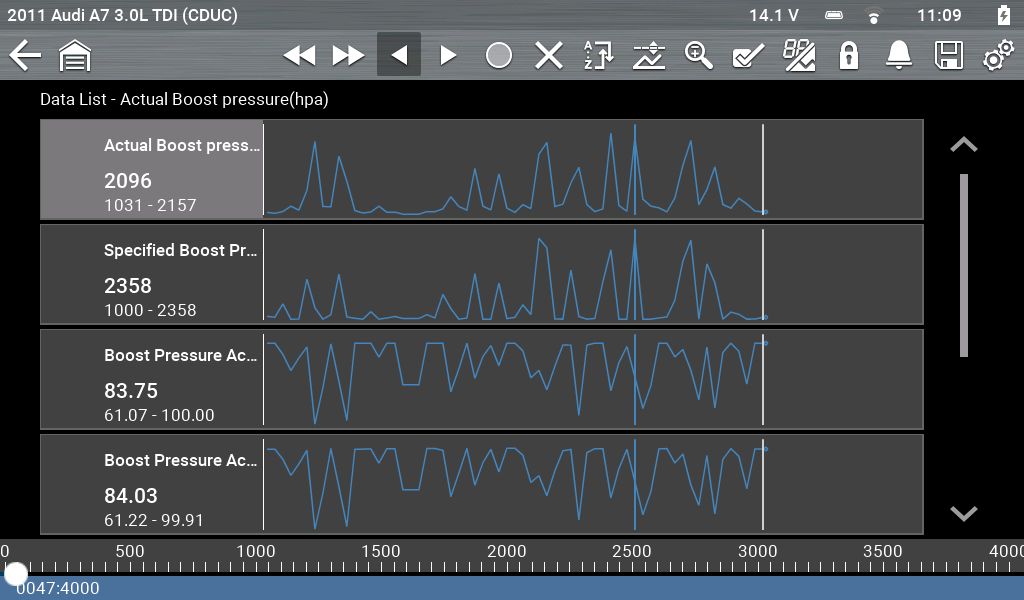The width and height of the screenshot is (1024, 600).
Task: Select the Specified Boost Pressure row
Action: (152, 275)
